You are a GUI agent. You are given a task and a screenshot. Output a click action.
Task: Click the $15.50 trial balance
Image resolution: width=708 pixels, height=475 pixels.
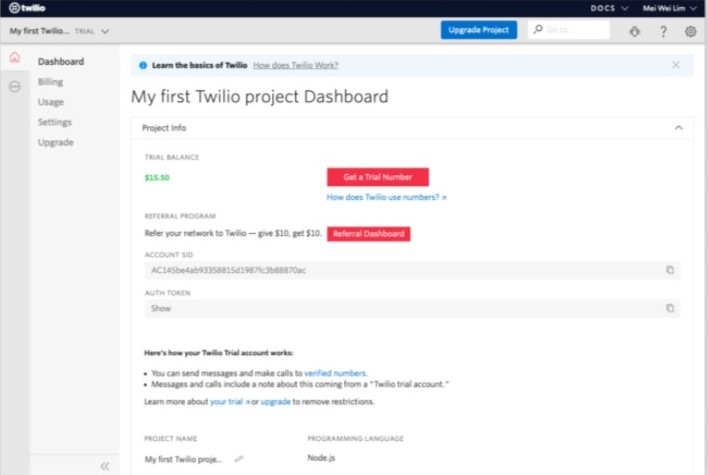pyautogui.click(x=157, y=177)
